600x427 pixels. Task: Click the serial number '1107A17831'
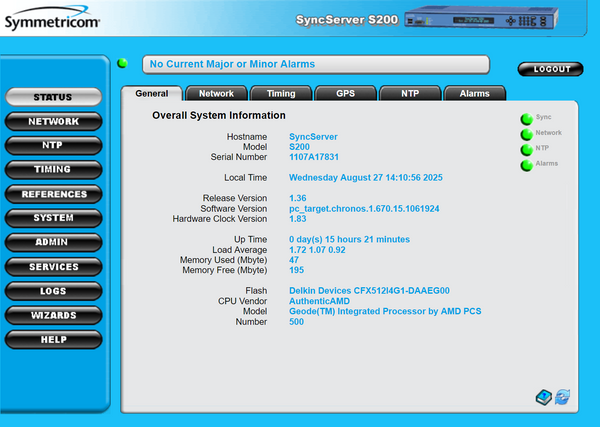point(314,157)
